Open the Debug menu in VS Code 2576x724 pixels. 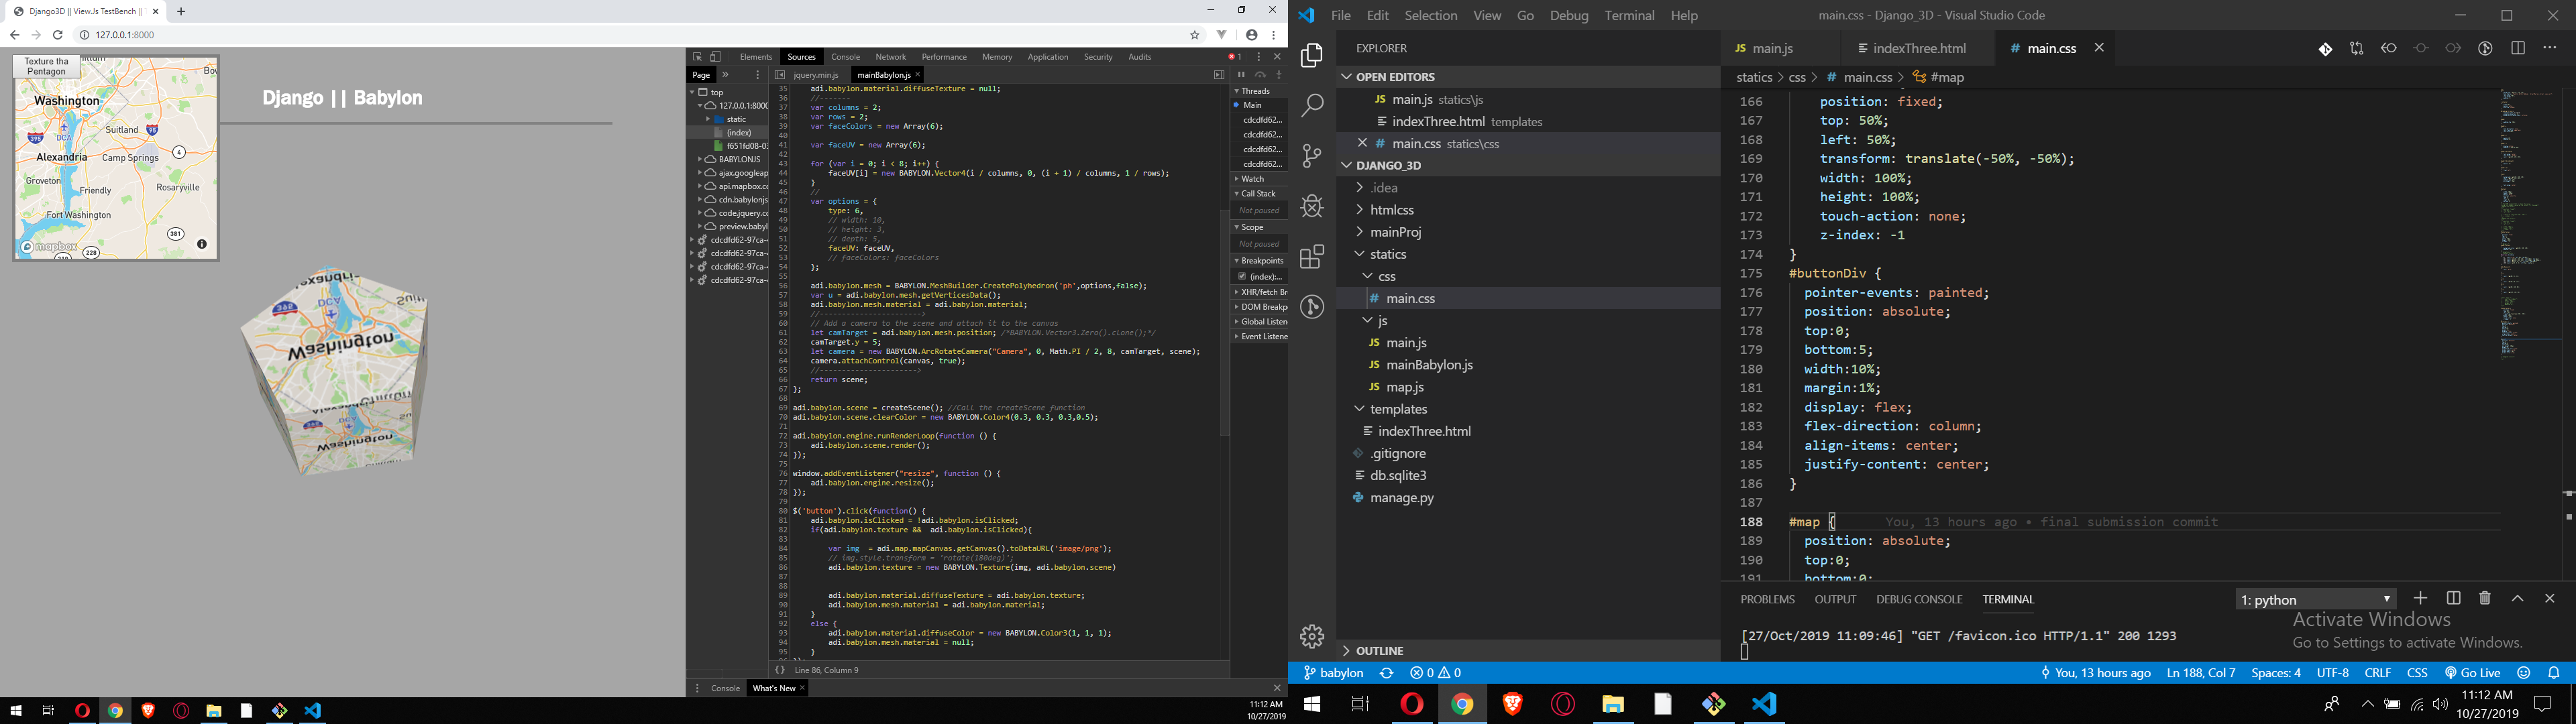pos(1568,15)
